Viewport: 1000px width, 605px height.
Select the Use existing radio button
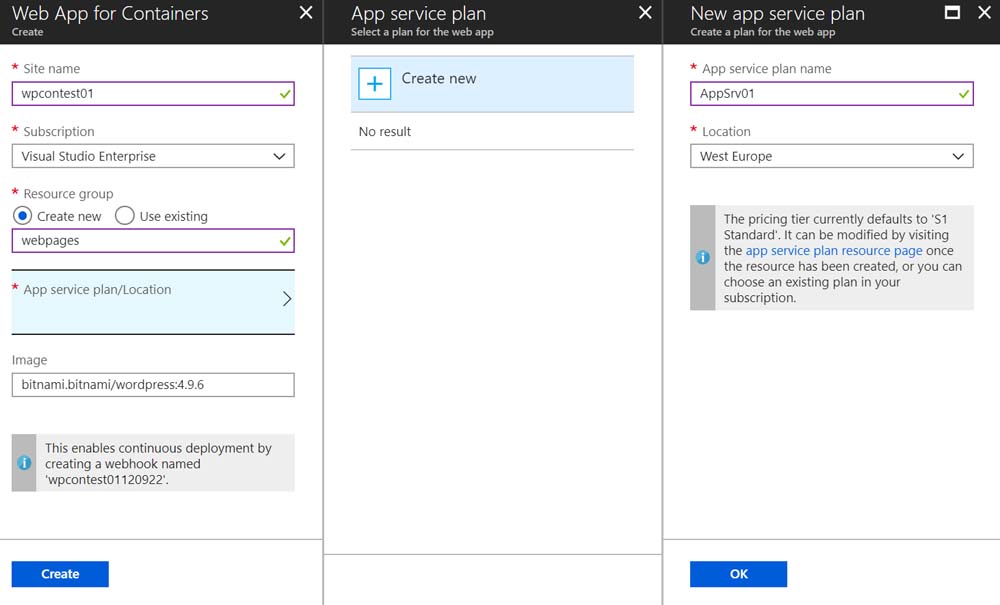[125, 216]
